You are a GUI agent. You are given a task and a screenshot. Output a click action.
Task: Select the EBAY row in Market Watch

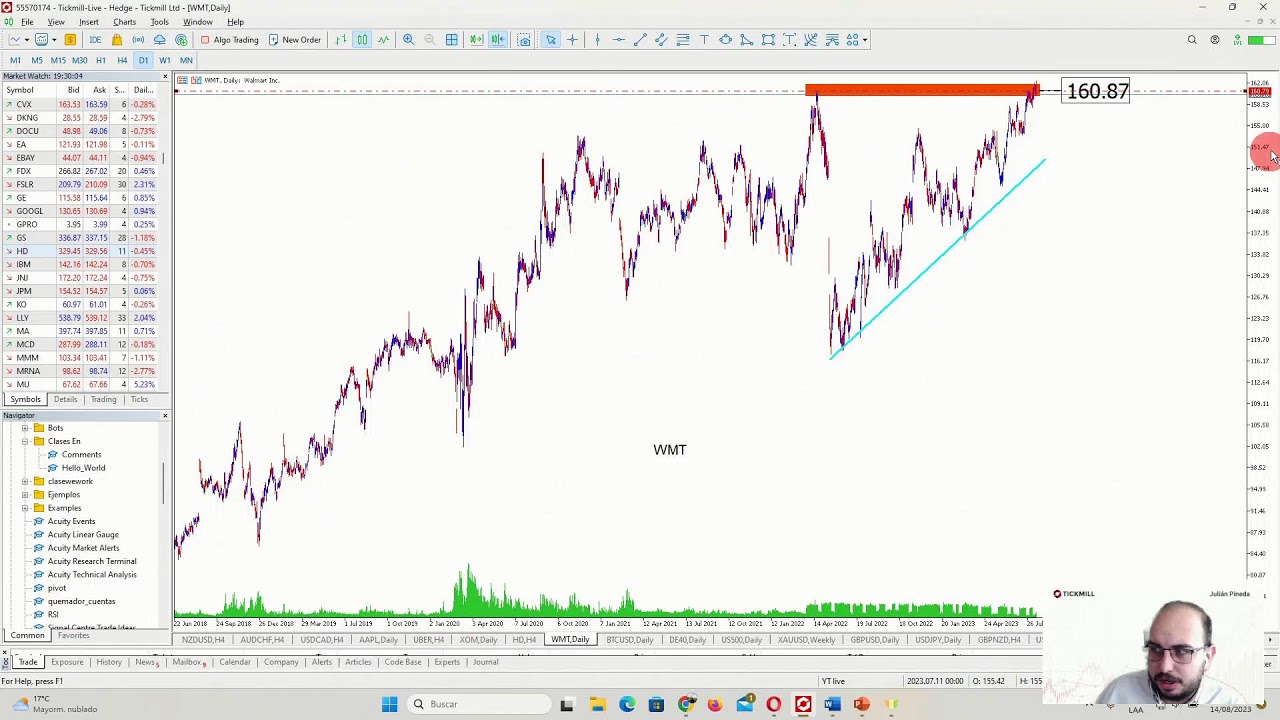tap(80, 158)
